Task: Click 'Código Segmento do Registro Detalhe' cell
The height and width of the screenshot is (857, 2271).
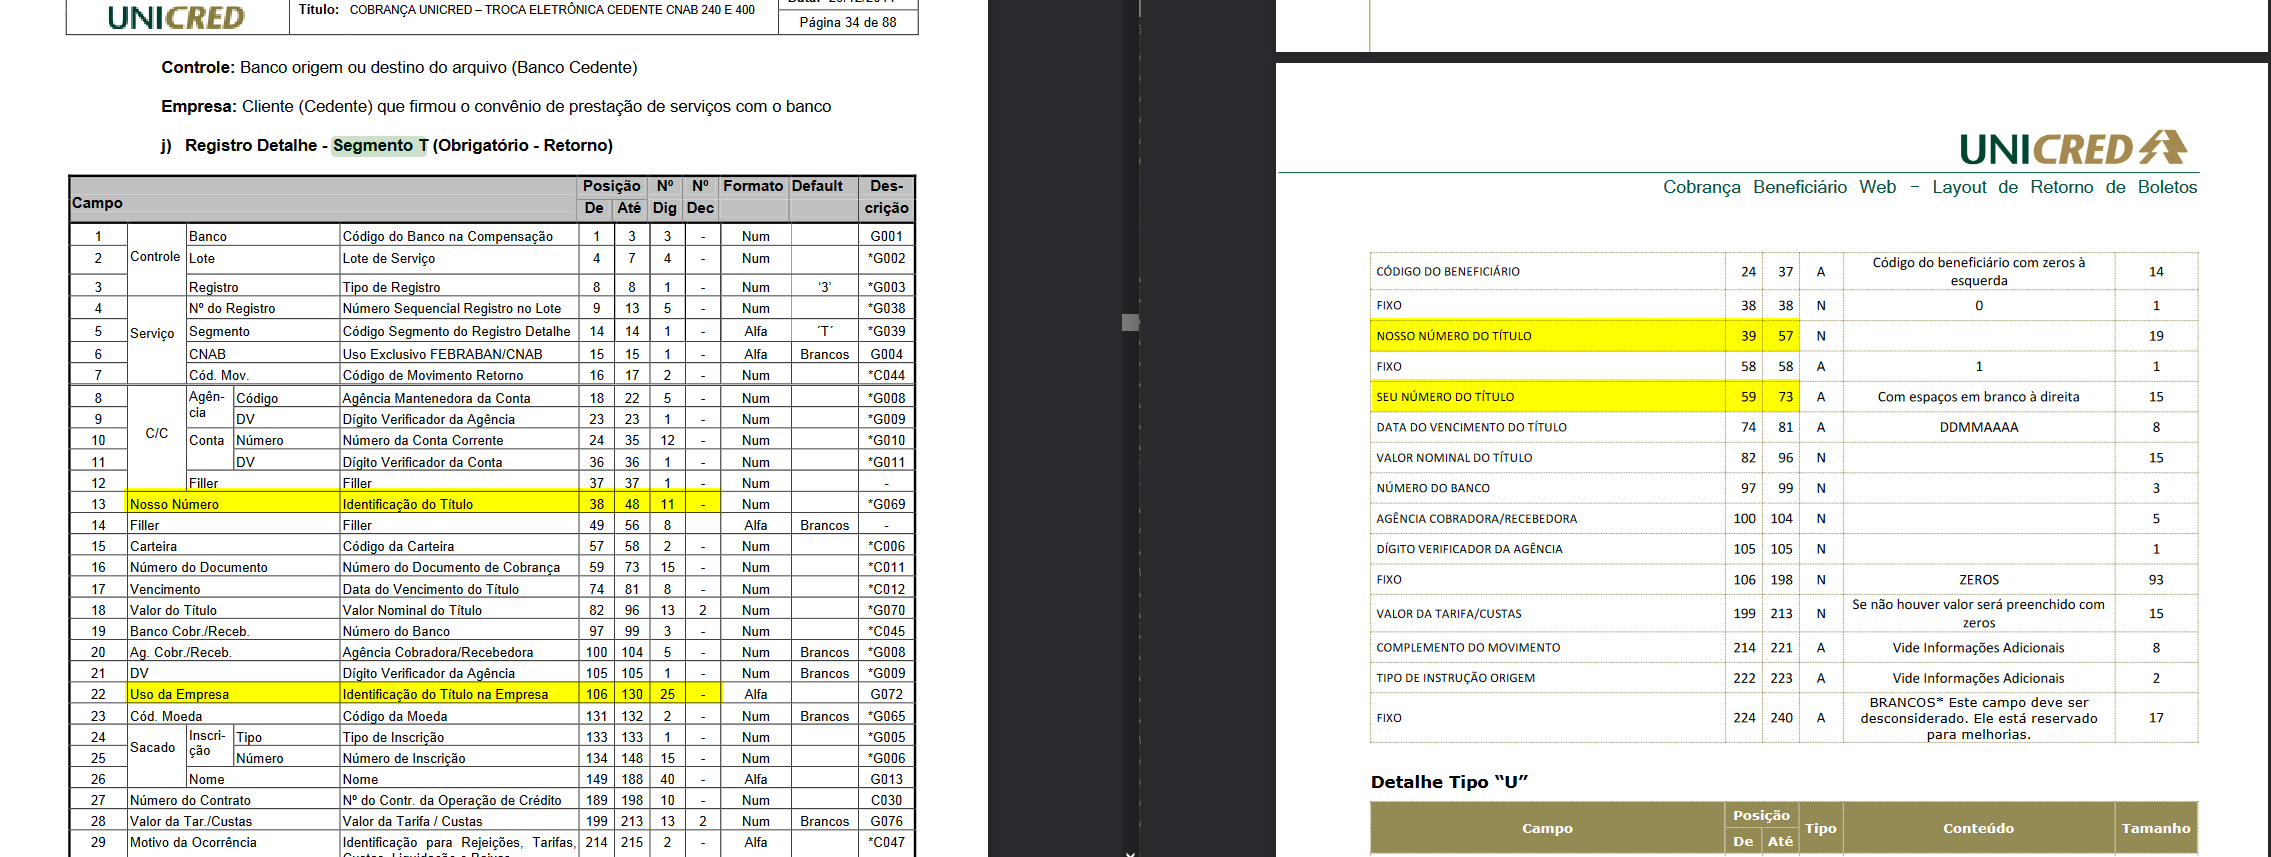Action: pos(457,331)
